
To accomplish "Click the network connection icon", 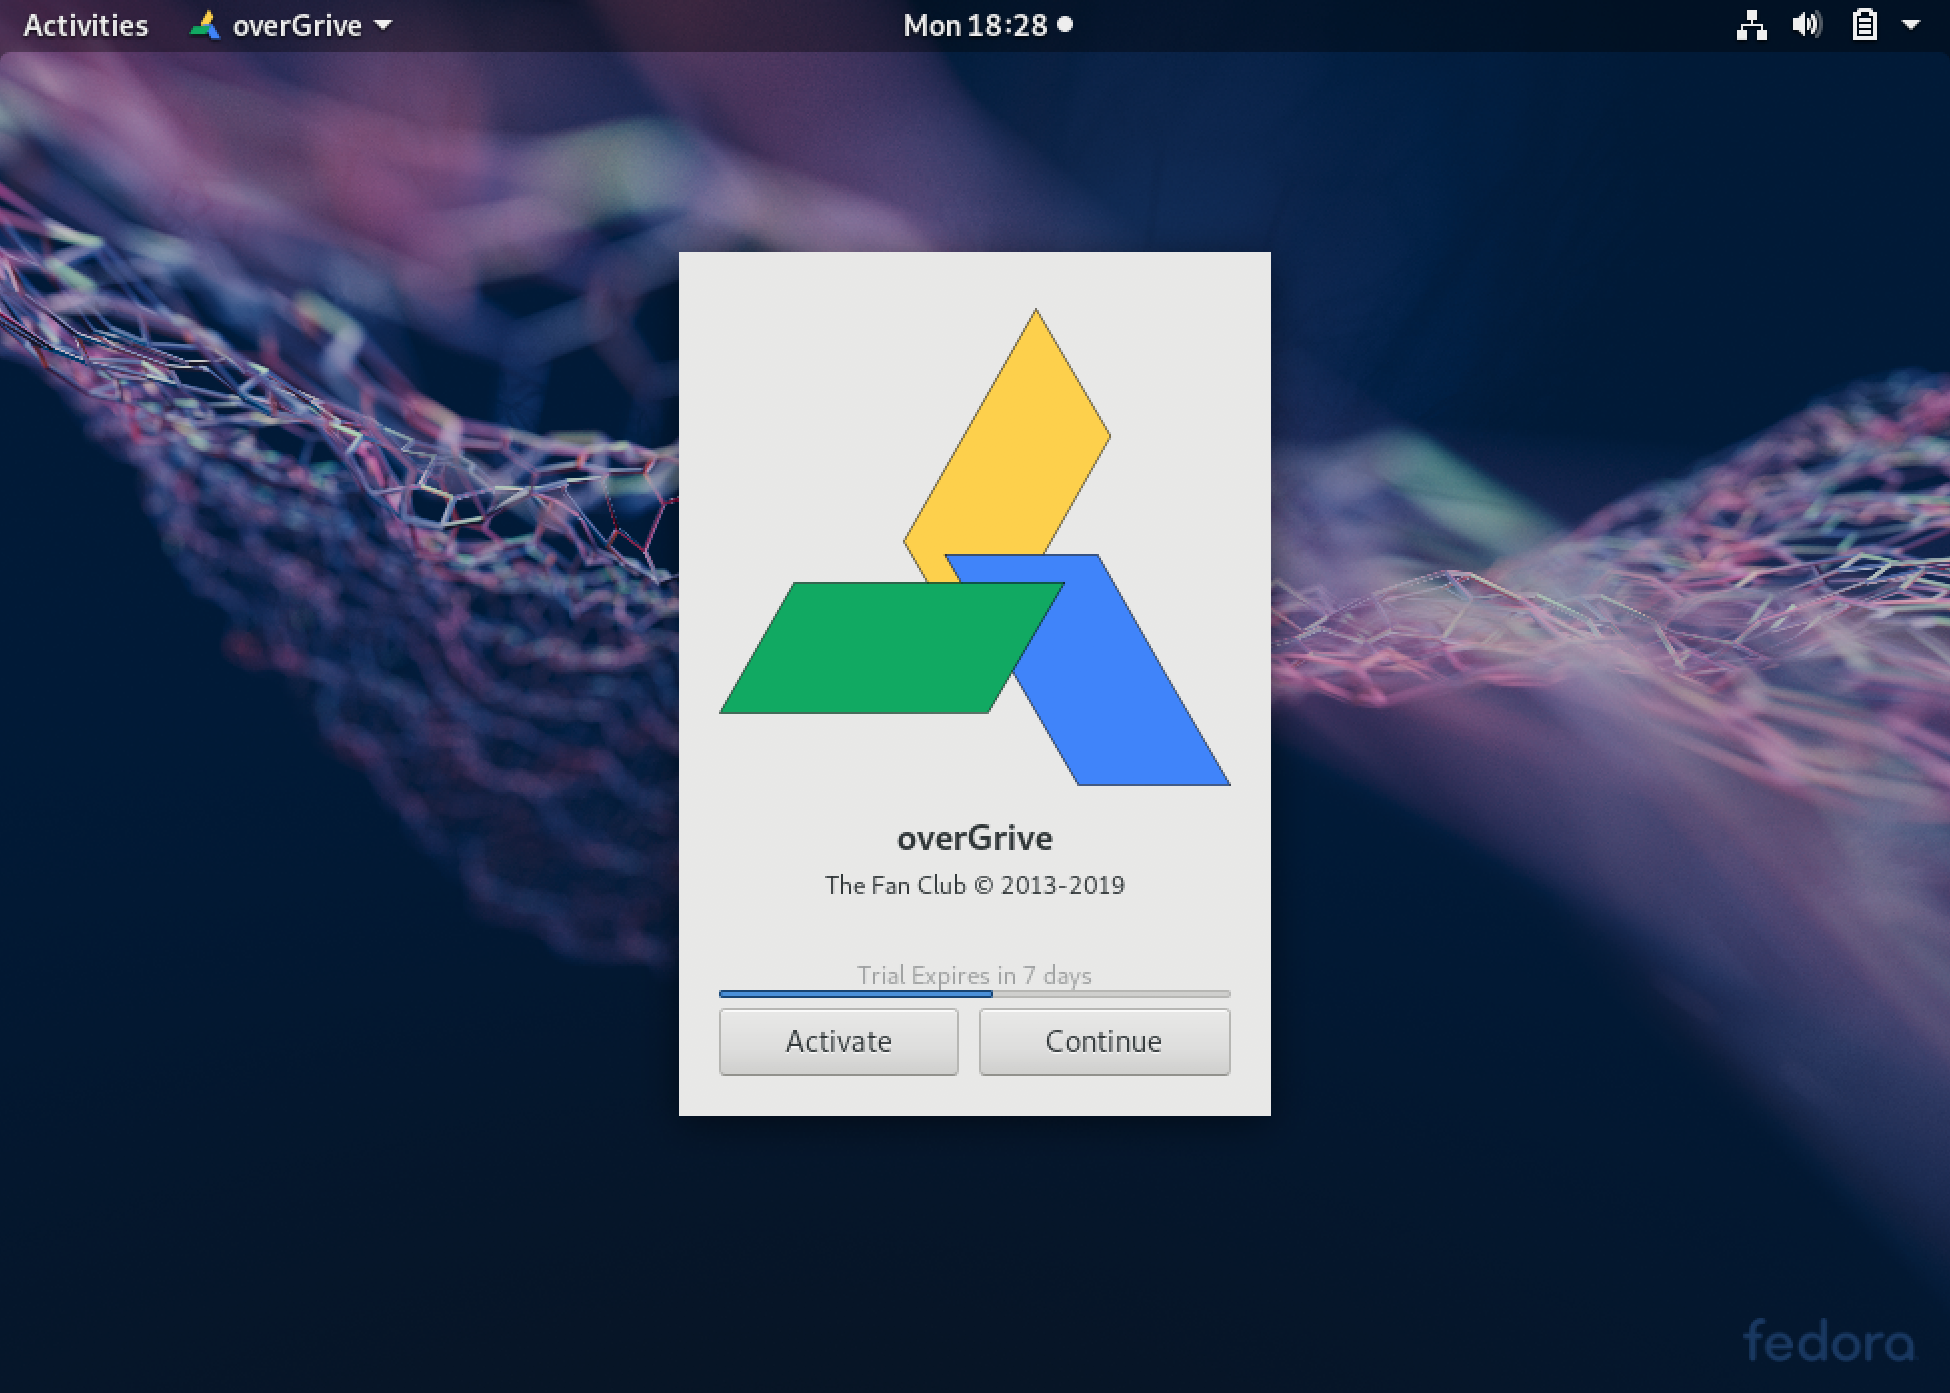I will click(1751, 25).
